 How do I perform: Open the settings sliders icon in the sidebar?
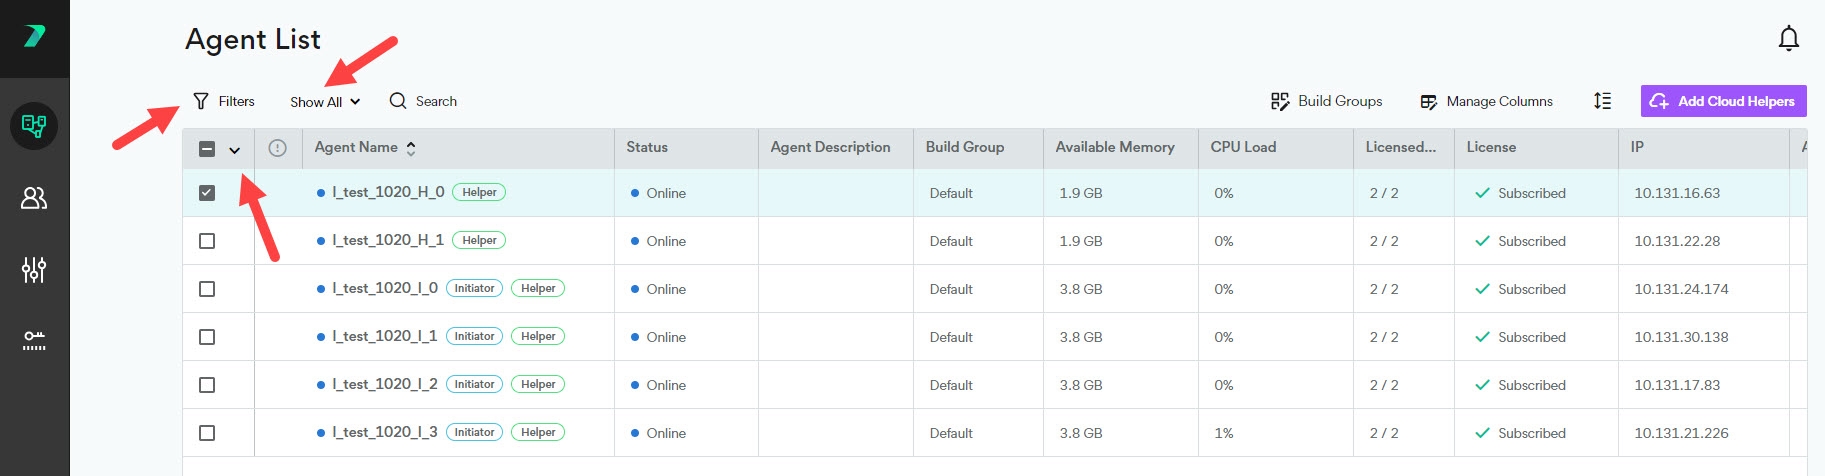click(x=34, y=269)
